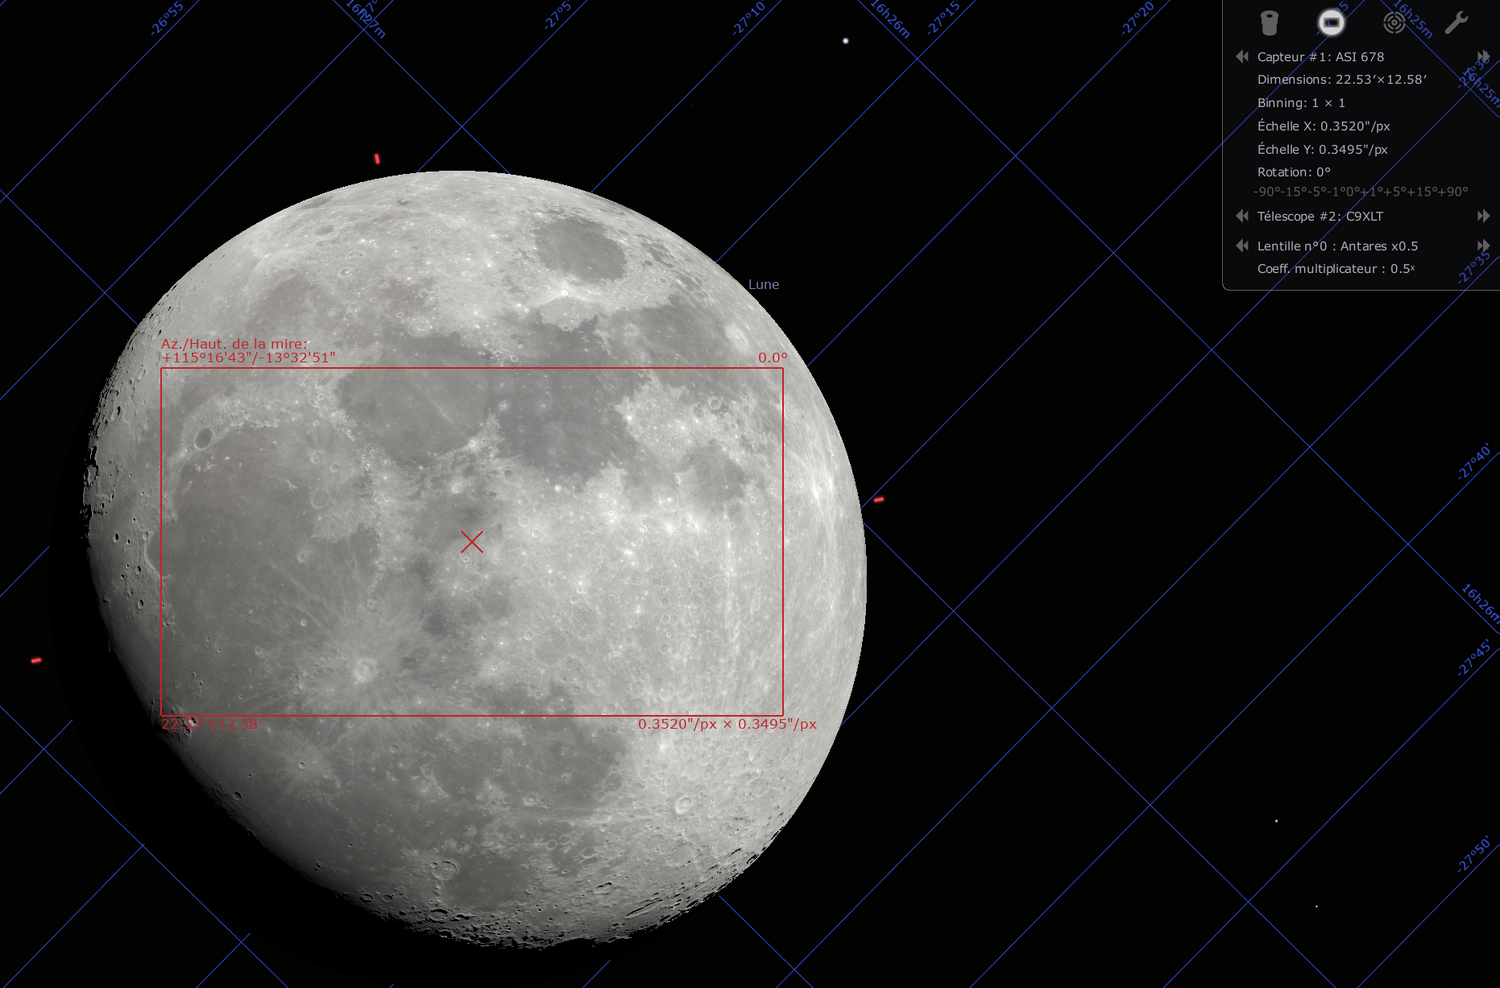1500x988 pixels.
Task: Click the 'Échelle X: 0.3520"/px' text
Action: (x=1324, y=126)
